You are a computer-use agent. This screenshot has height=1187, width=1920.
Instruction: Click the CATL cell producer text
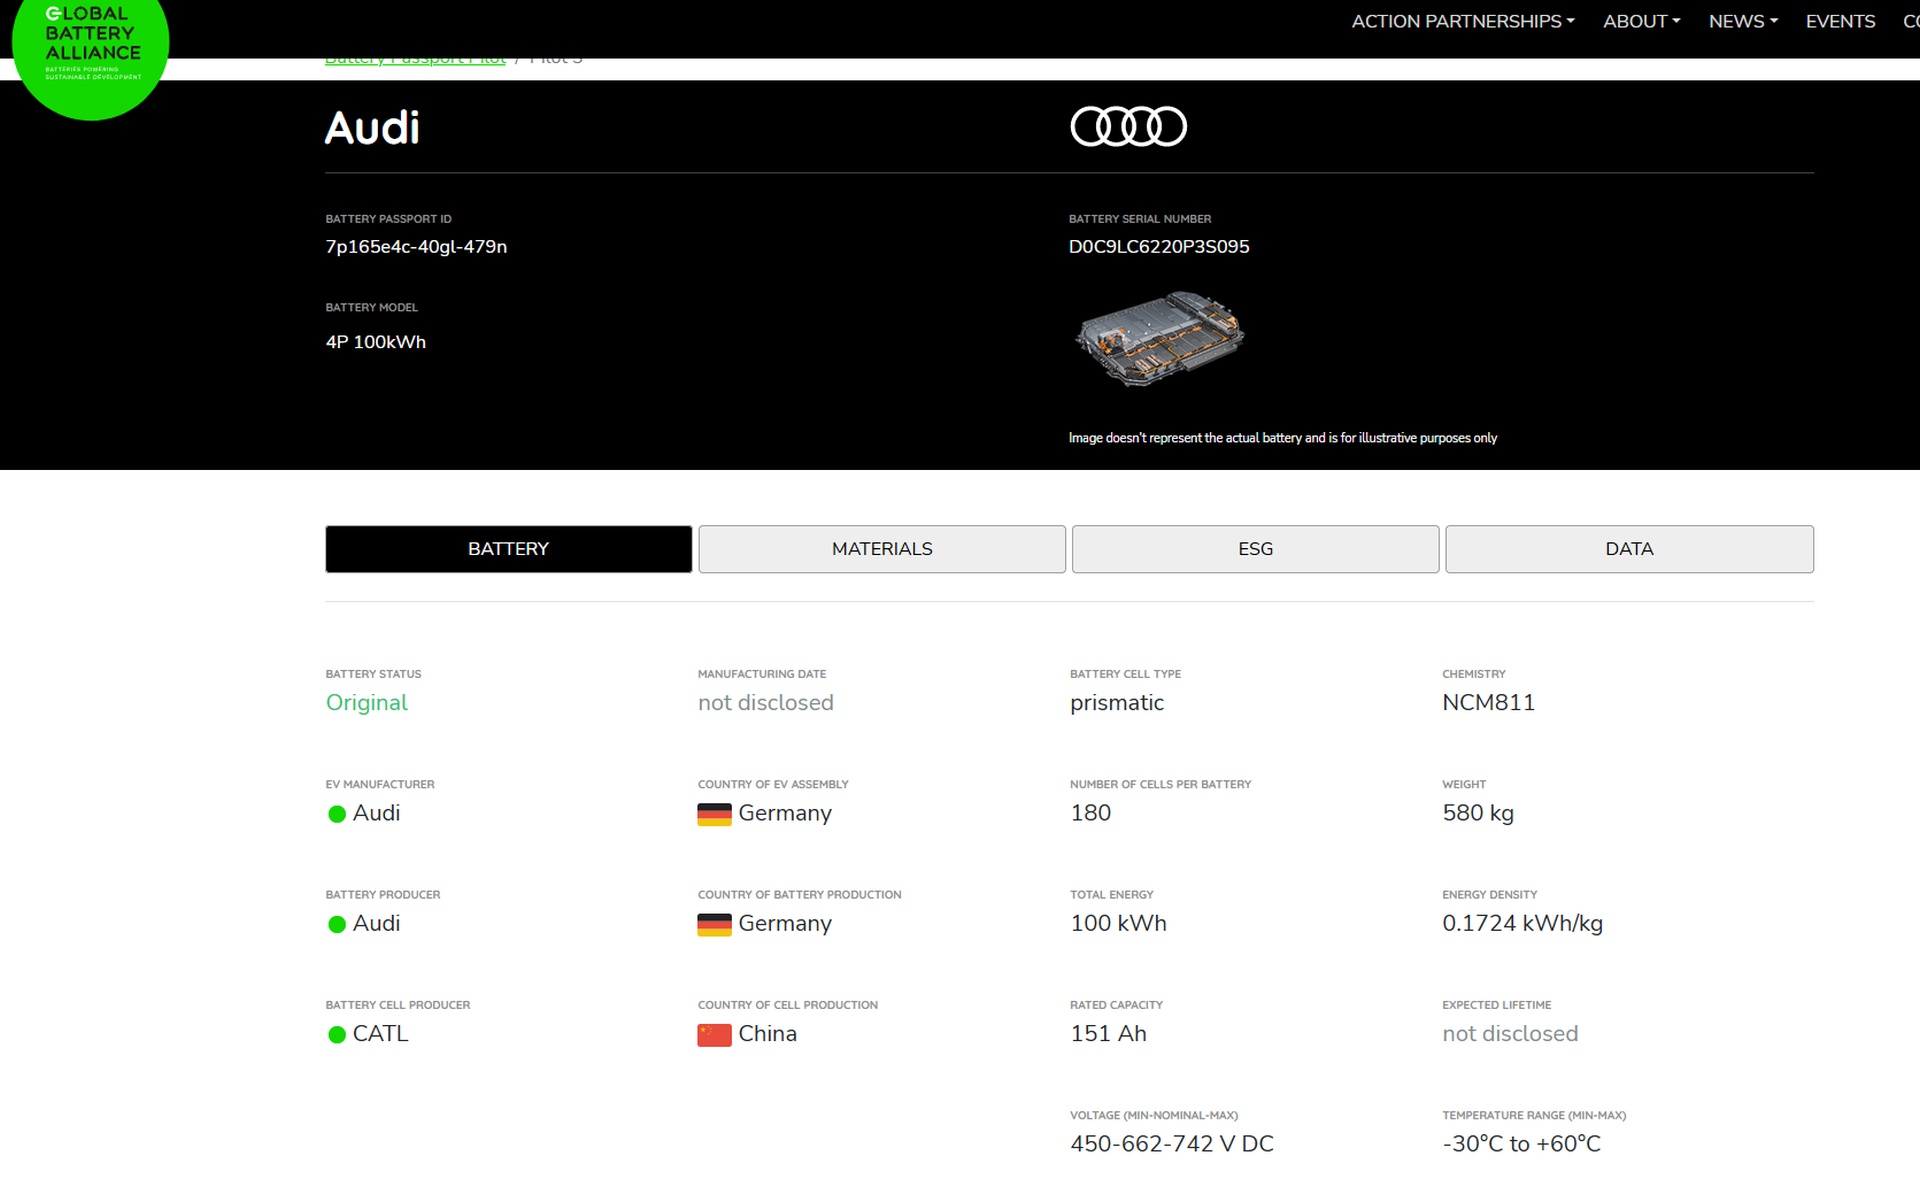tap(380, 1034)
